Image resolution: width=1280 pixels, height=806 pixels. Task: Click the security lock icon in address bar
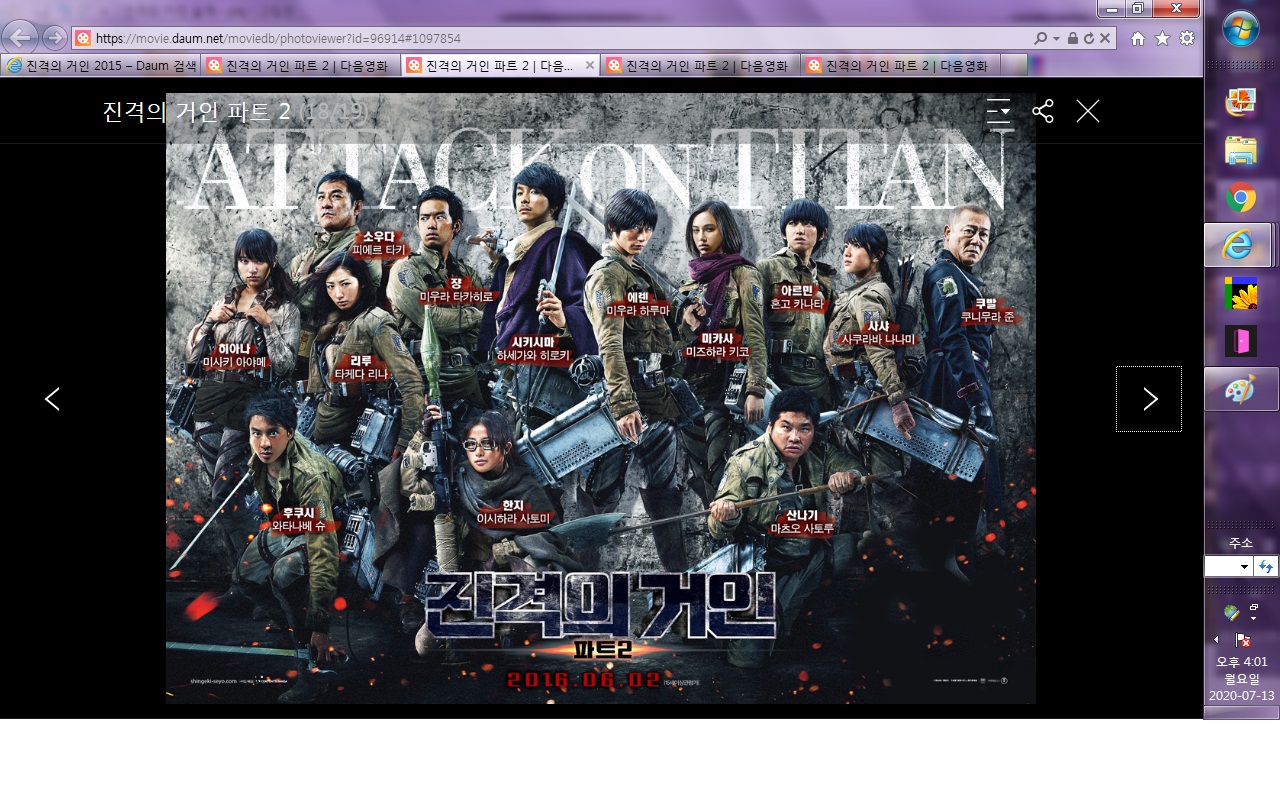1073,38
